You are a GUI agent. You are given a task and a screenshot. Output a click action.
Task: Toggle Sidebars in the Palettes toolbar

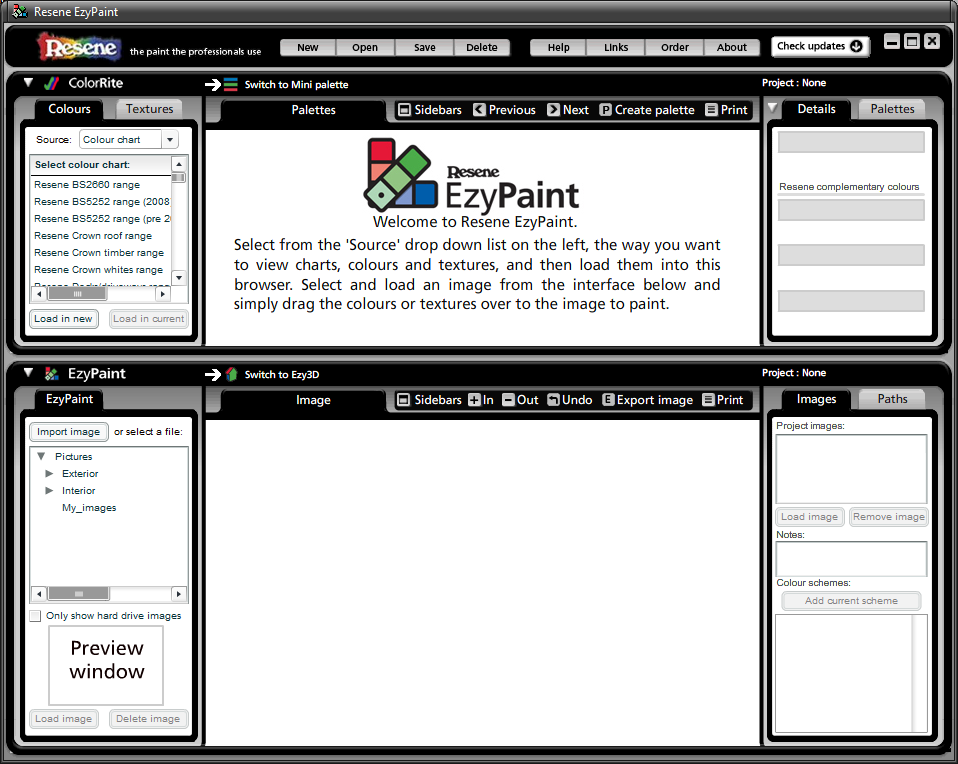(430, 110)
